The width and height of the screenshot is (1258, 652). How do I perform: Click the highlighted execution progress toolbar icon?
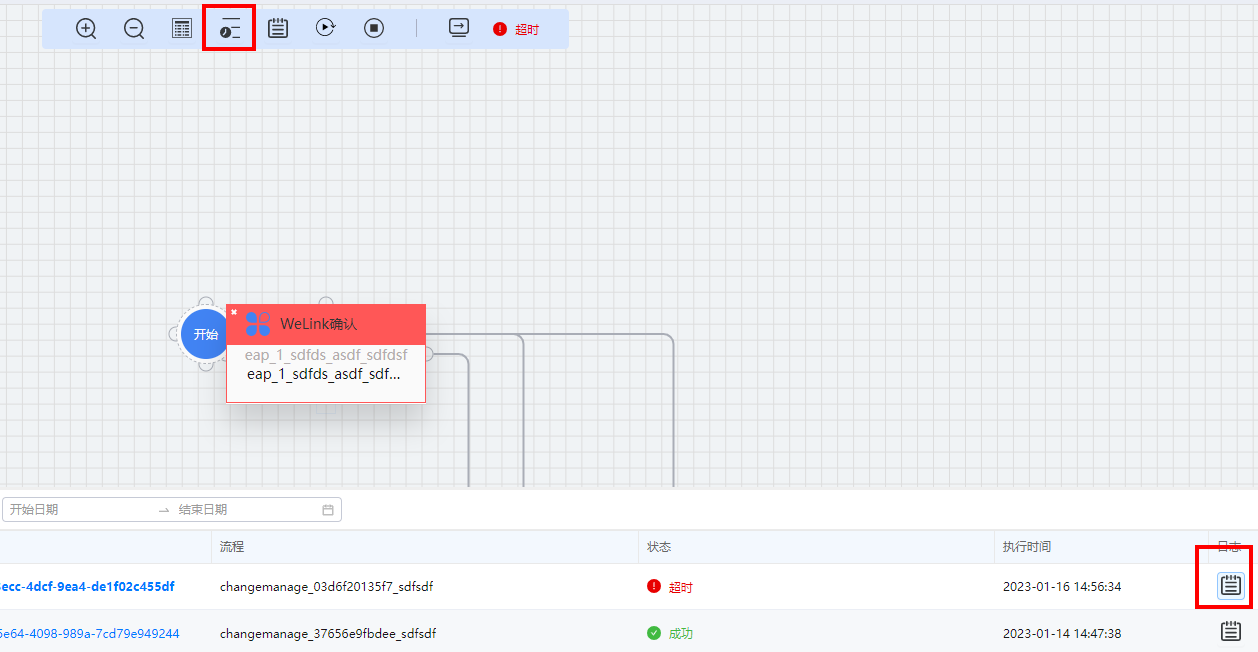pyautogui.click(x=230, y=29)
